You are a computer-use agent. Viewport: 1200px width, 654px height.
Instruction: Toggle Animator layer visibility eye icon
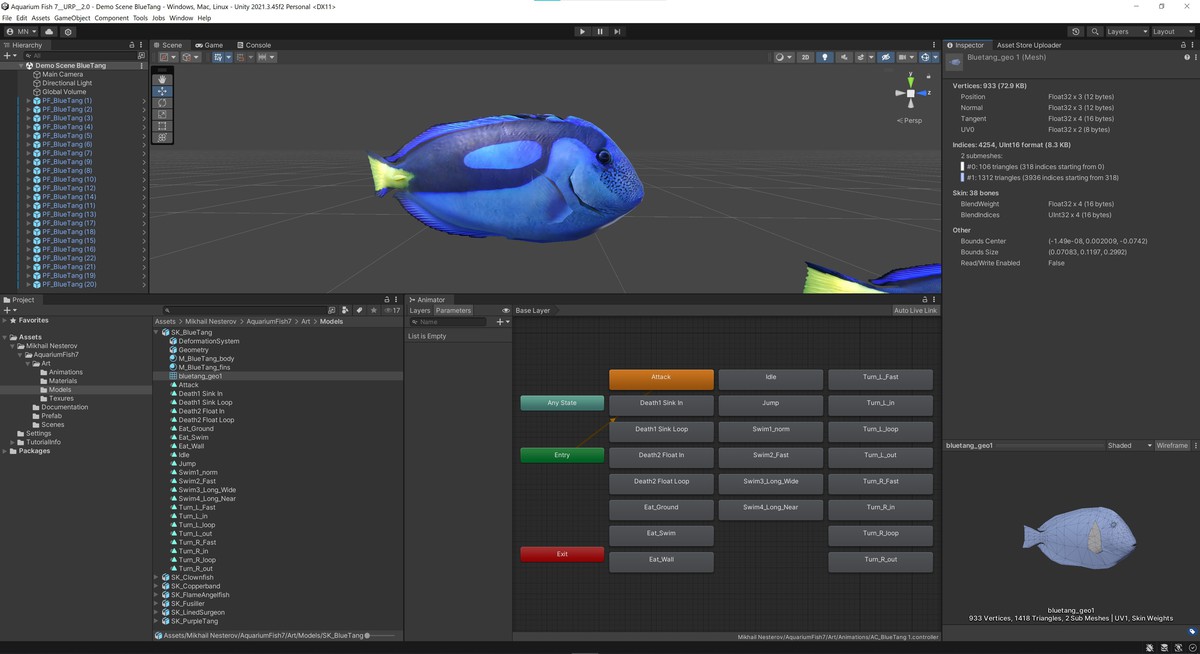click(506, 311)
